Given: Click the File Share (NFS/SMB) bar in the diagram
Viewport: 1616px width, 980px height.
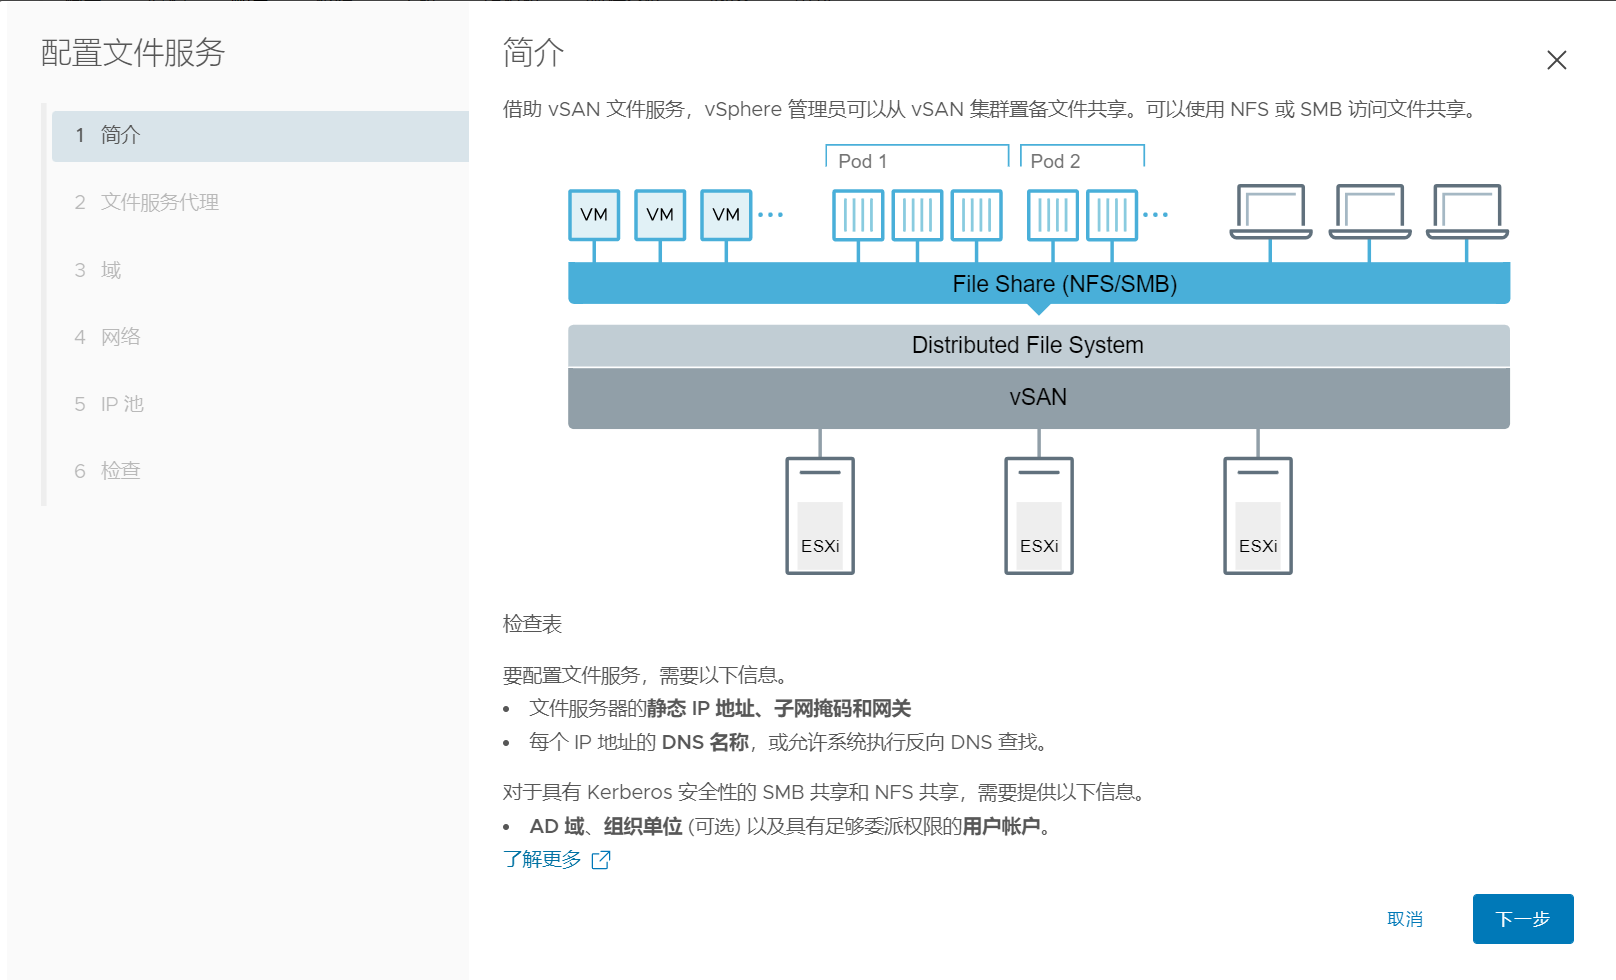Looking at the screenshot, I should click(x=1039, y=284).
